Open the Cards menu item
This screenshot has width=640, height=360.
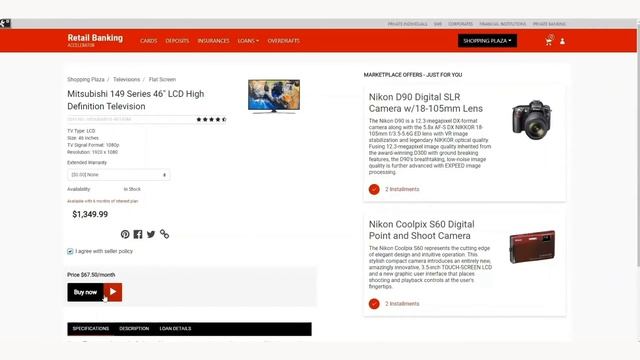tap(149, 41)
